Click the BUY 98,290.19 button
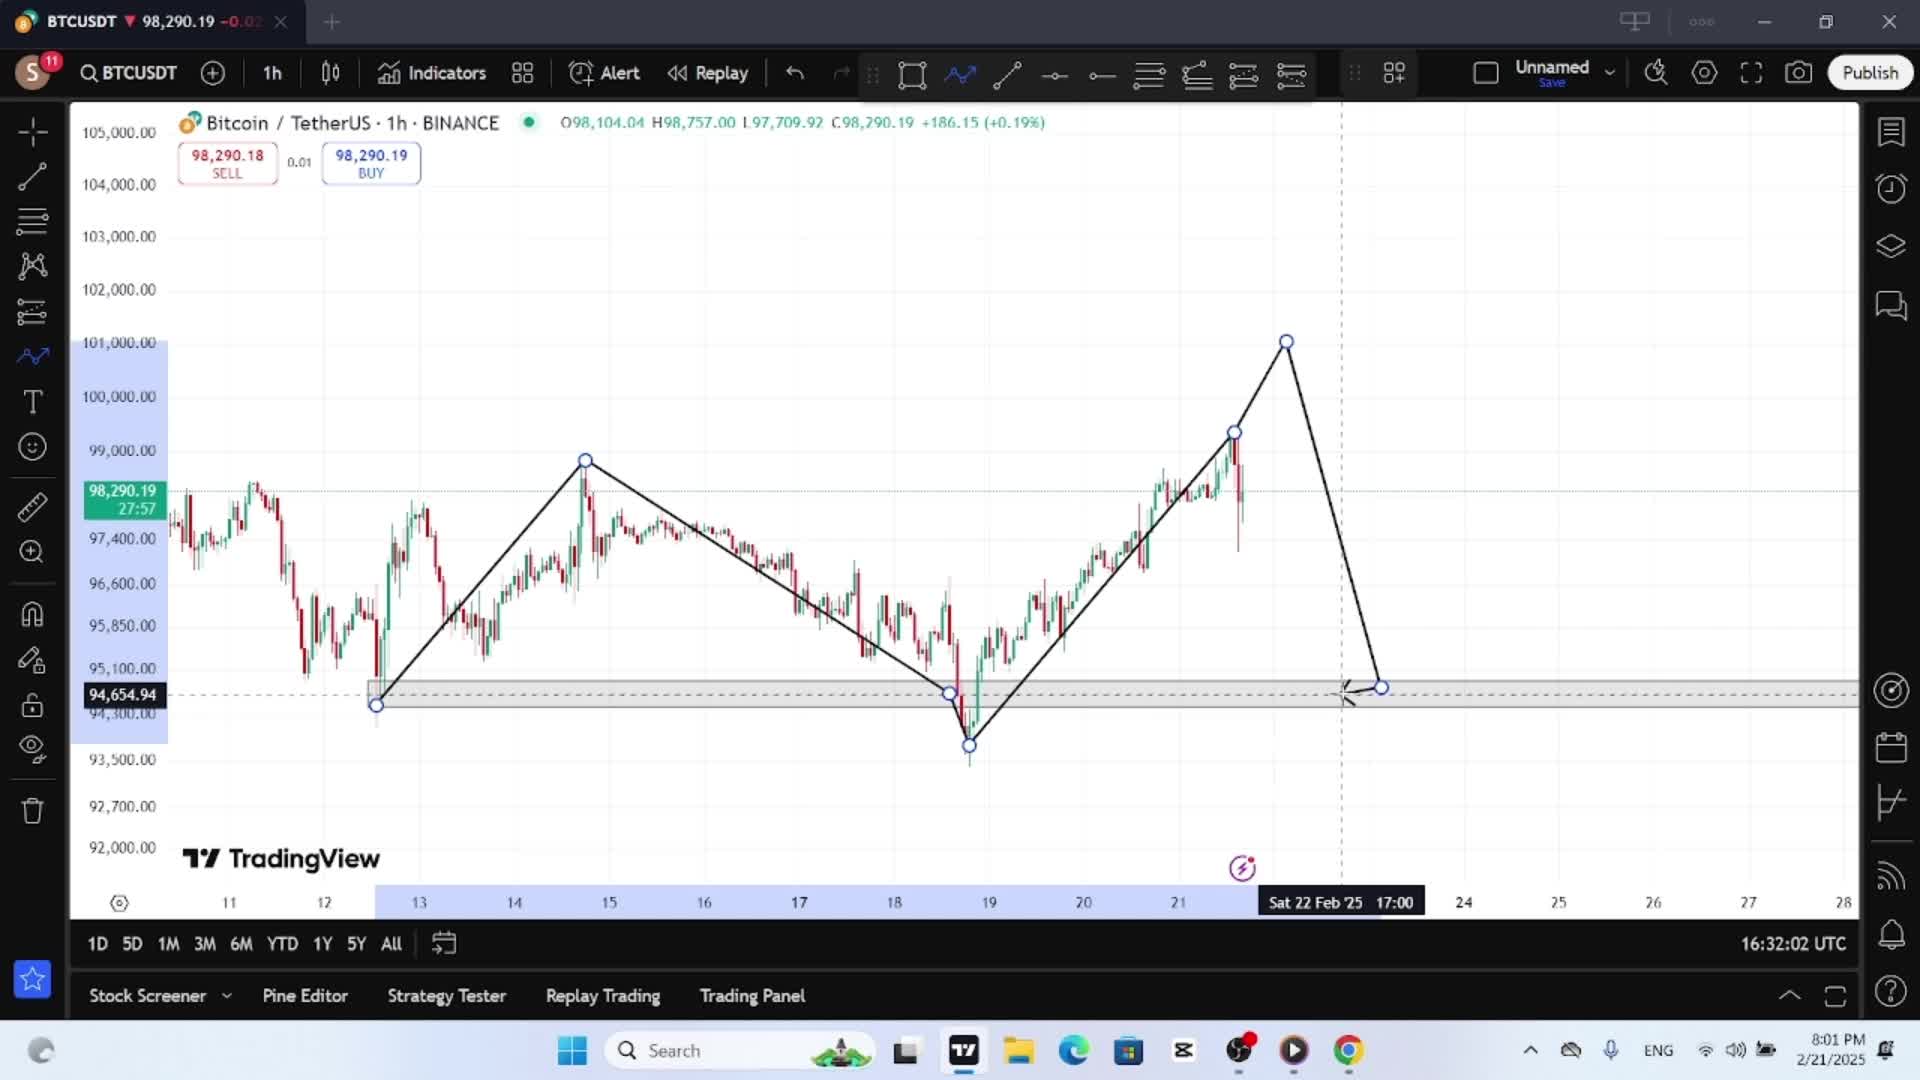 pos(371,163)
